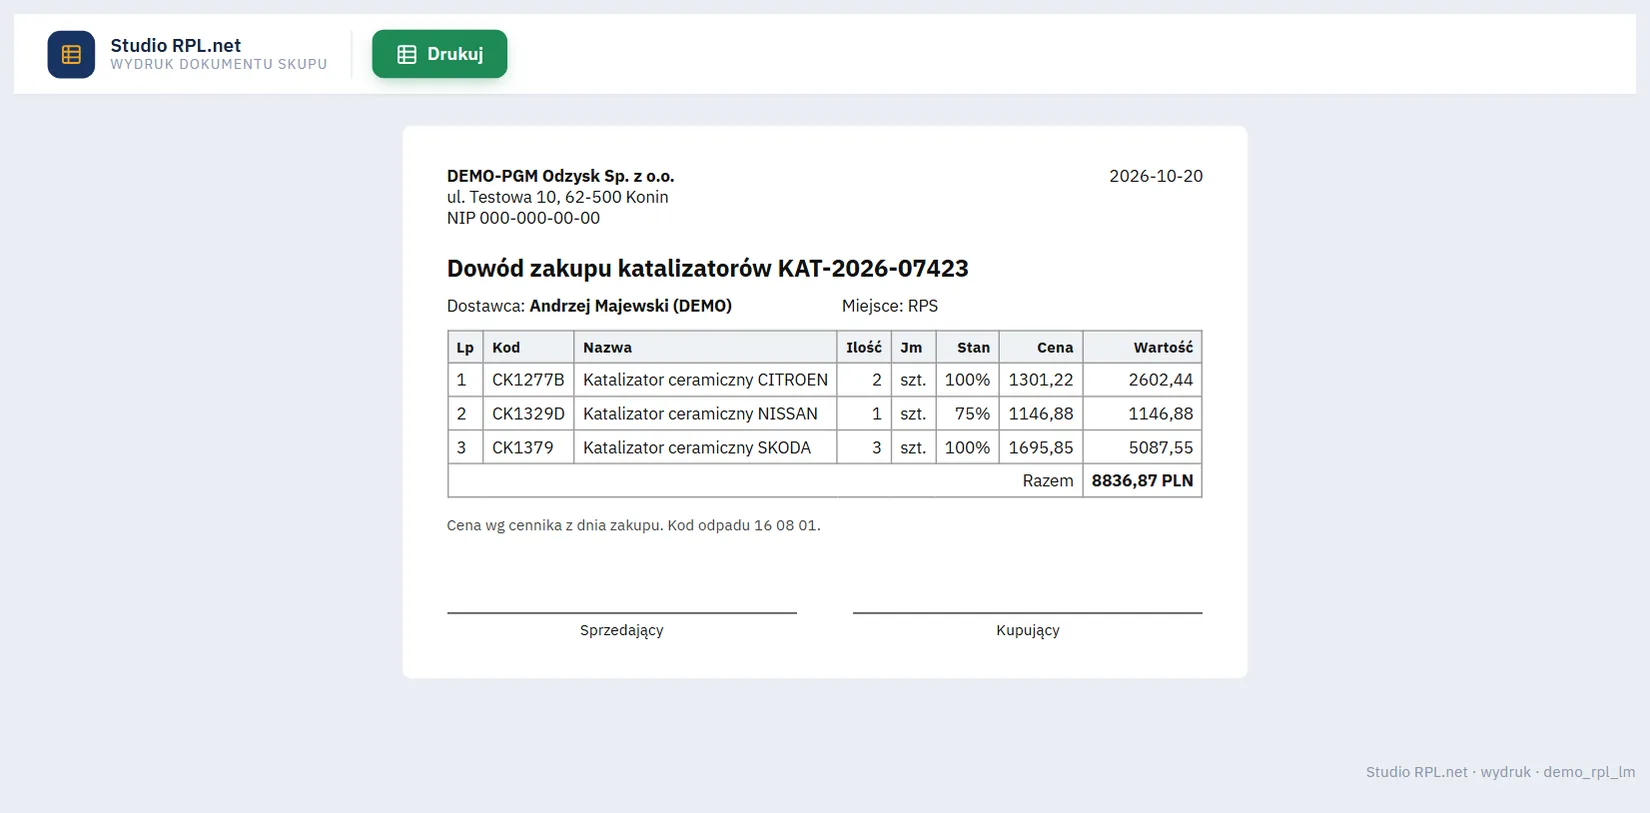Click the value 5087,55 cell
The height and width of the screenshot is (813, 1650).
pyautogui.click(x=1142, y=448)
